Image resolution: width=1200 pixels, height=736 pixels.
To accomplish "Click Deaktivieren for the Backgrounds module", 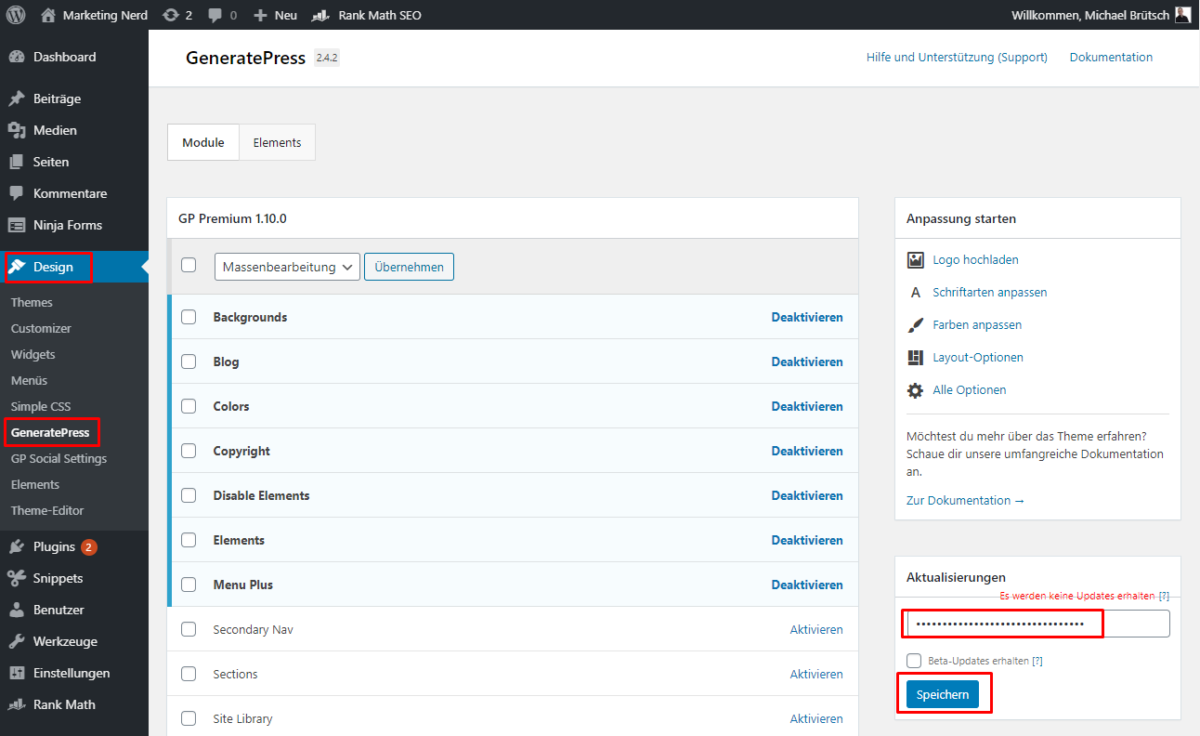I will click(x=807, y=317).
